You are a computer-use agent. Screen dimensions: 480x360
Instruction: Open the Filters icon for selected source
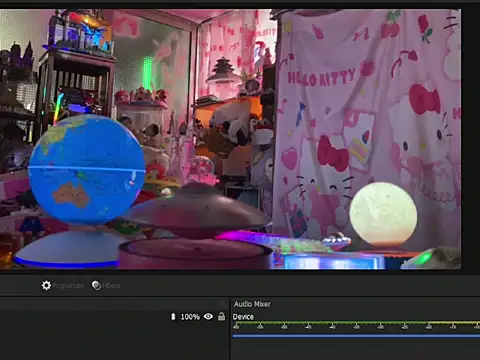[96, 285]
